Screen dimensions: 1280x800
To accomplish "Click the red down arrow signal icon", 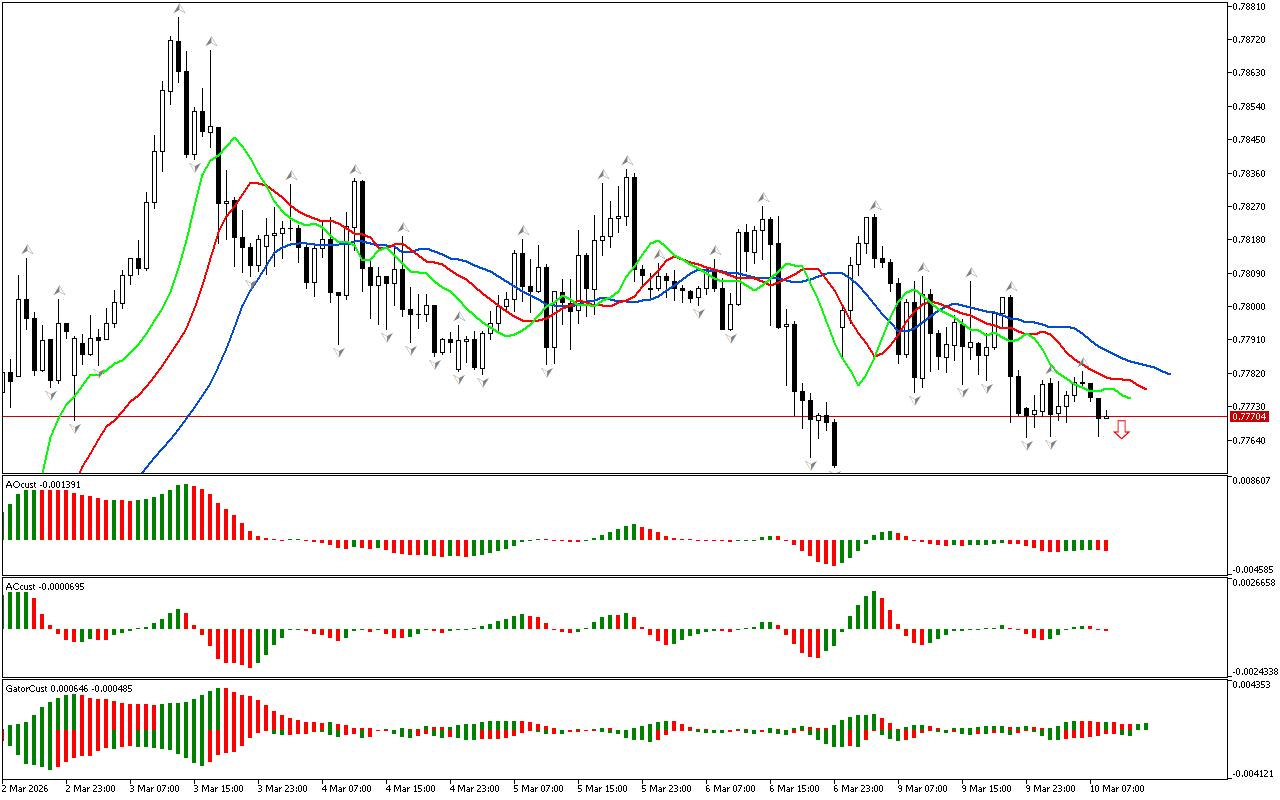I will coord(1121,429).
